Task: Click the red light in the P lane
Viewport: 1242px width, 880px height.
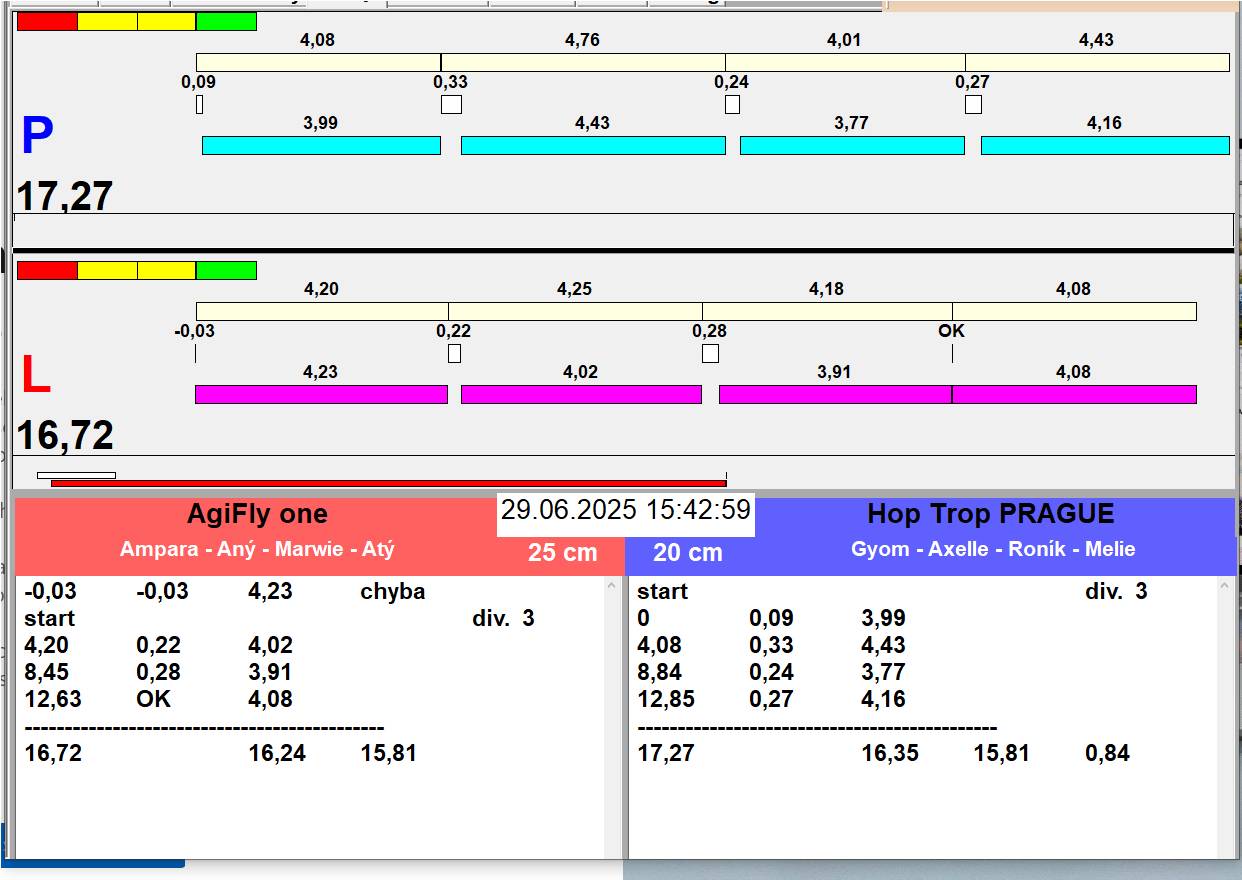Action: click(x=47, y=21)
